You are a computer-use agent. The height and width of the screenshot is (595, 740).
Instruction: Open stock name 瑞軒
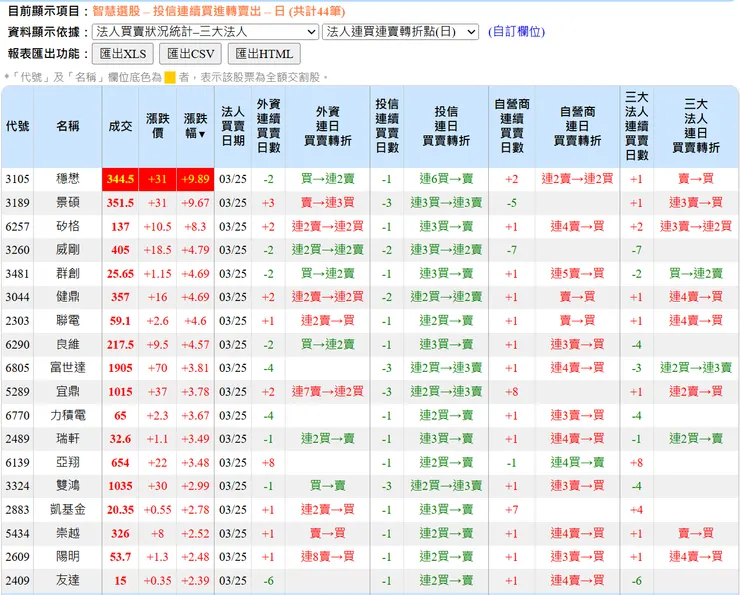click(x=67, y=439)
